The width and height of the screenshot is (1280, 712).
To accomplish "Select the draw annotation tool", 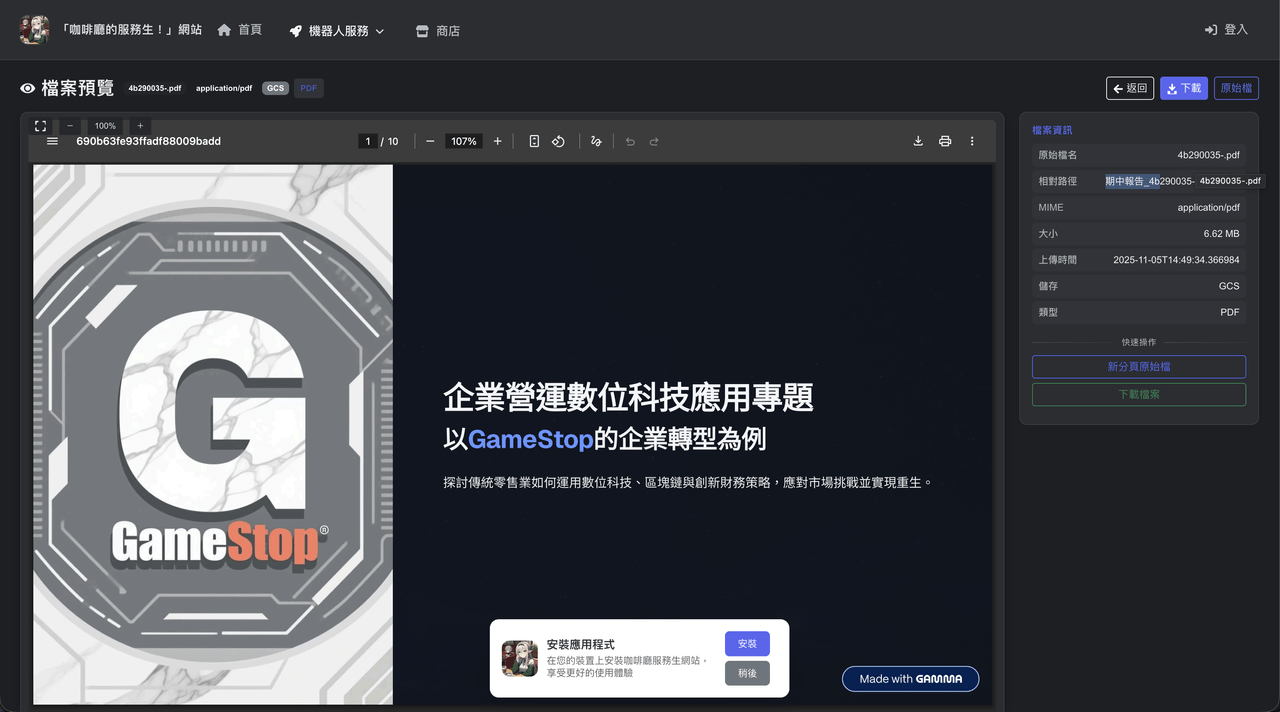I will pos(596,141).
